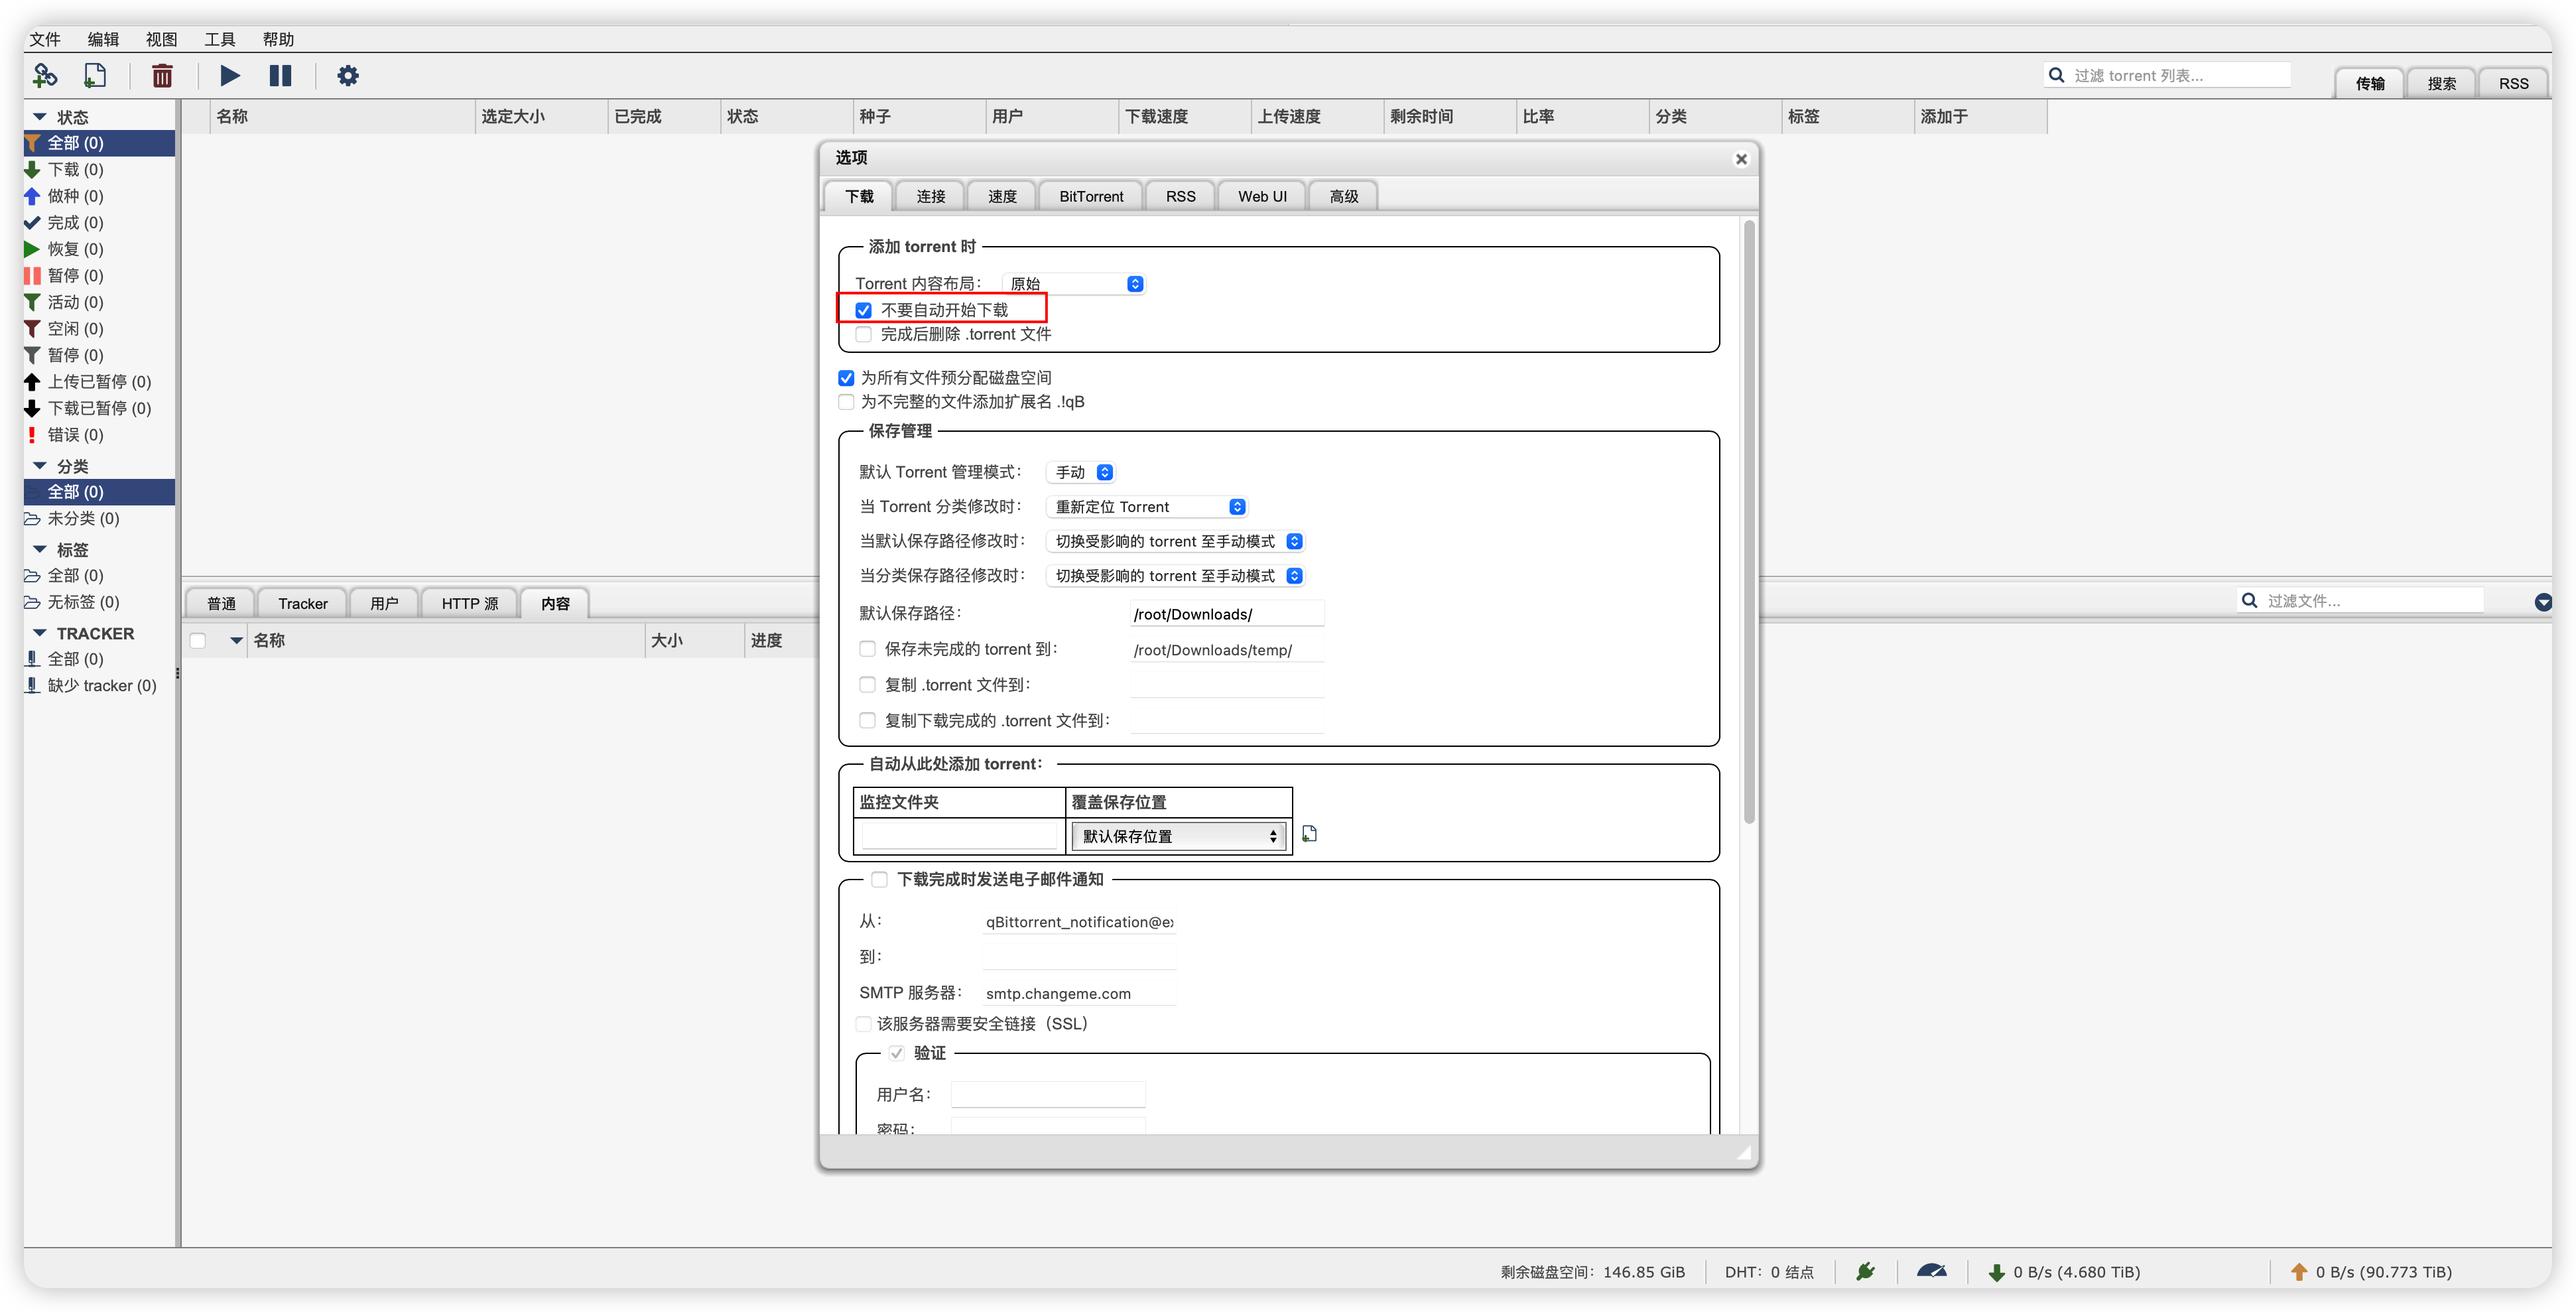Click the connection status plug icon

1865,1271
